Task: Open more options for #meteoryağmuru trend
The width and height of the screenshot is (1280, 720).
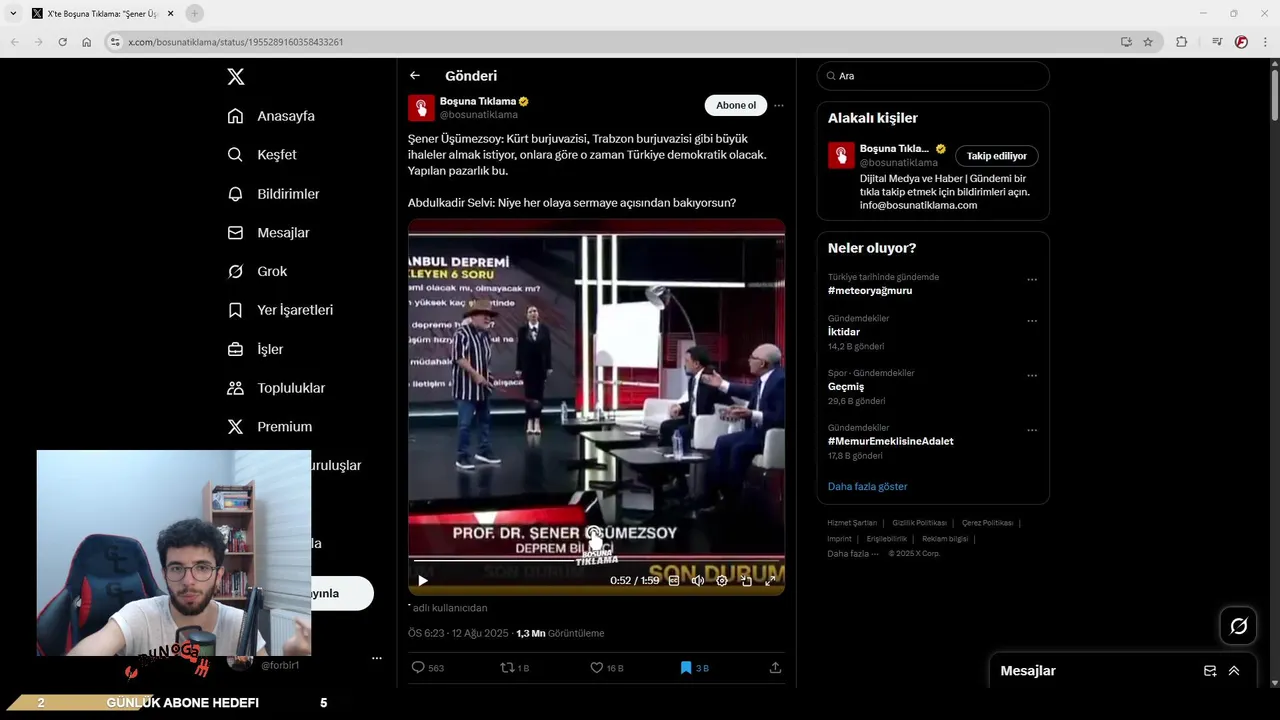Action: tap(1032, 280)
